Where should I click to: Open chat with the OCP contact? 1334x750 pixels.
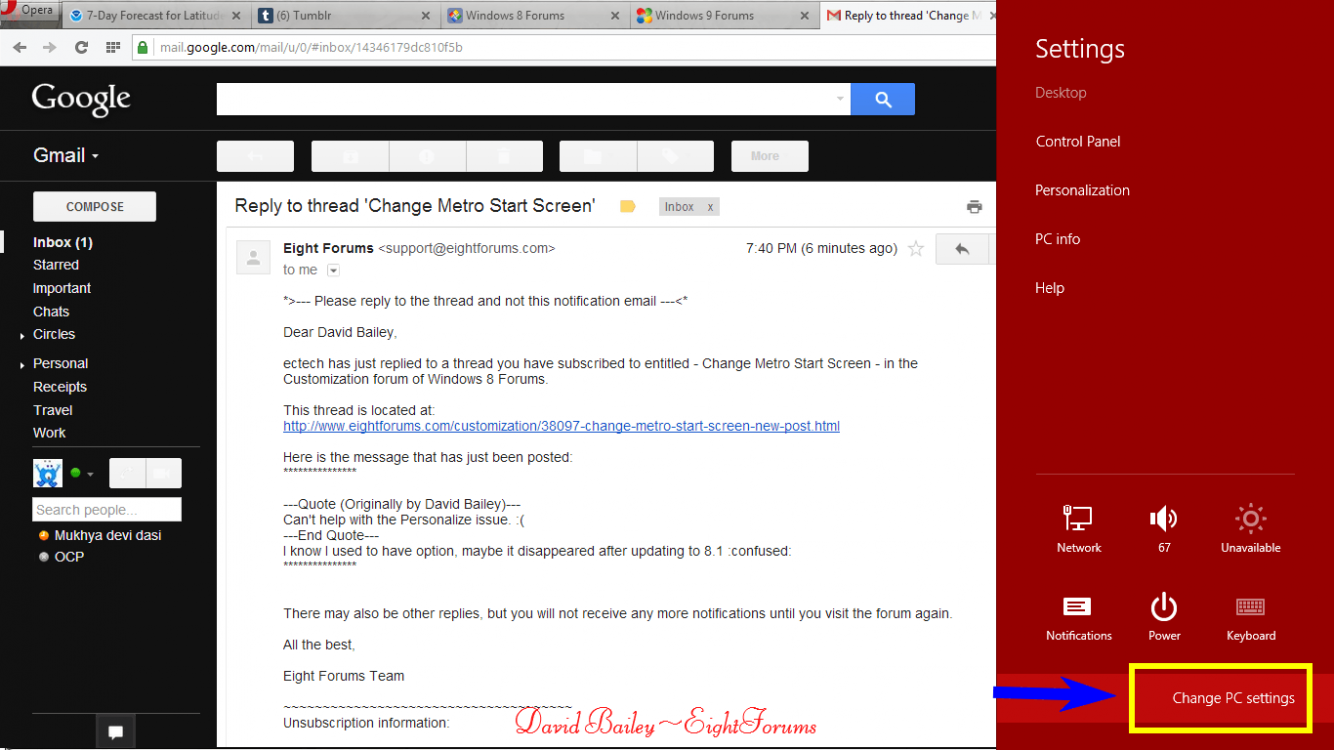click(x=61, y=557)
